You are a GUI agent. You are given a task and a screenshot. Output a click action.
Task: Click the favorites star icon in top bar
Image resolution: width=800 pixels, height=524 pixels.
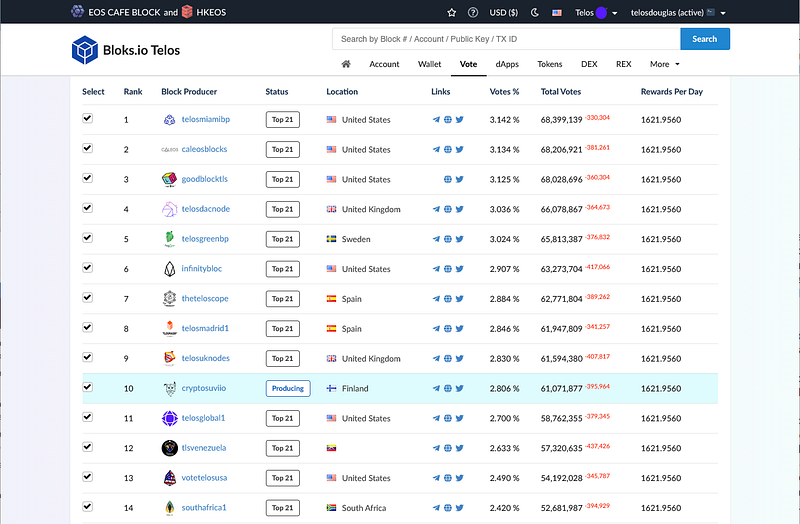[452, 13]
